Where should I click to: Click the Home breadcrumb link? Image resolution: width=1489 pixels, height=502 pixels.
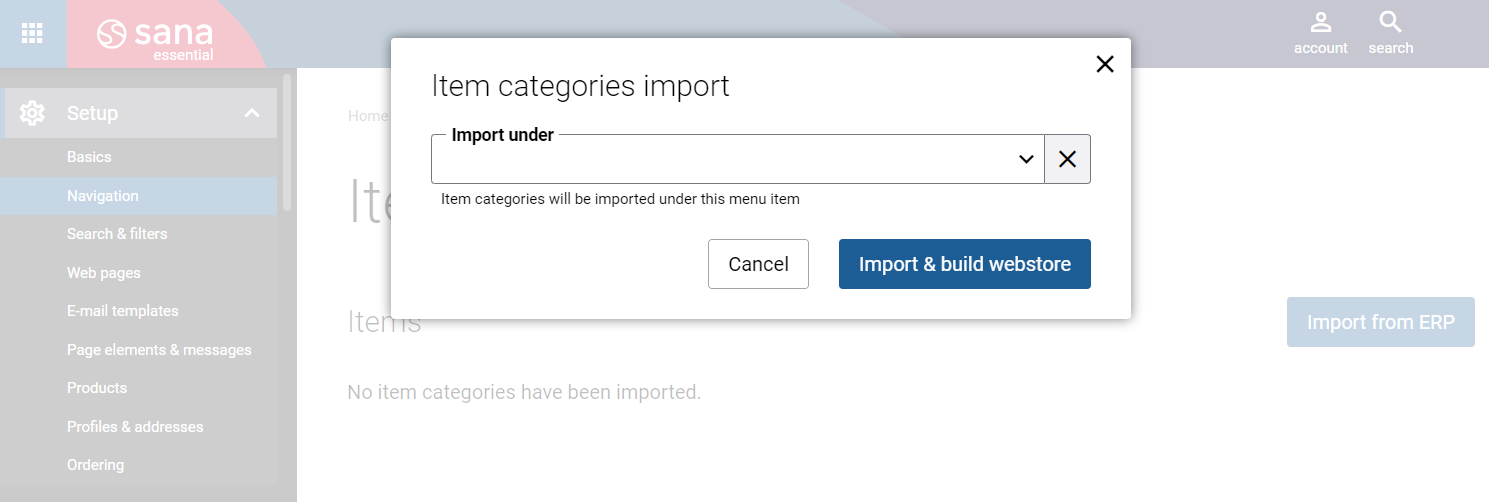367,116
